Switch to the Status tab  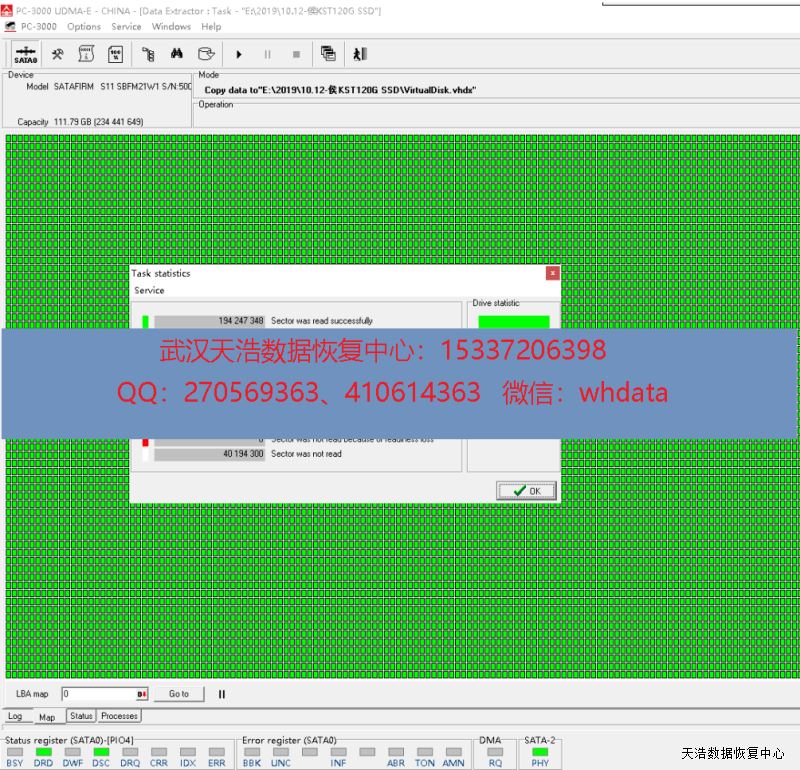coord(81,716)
